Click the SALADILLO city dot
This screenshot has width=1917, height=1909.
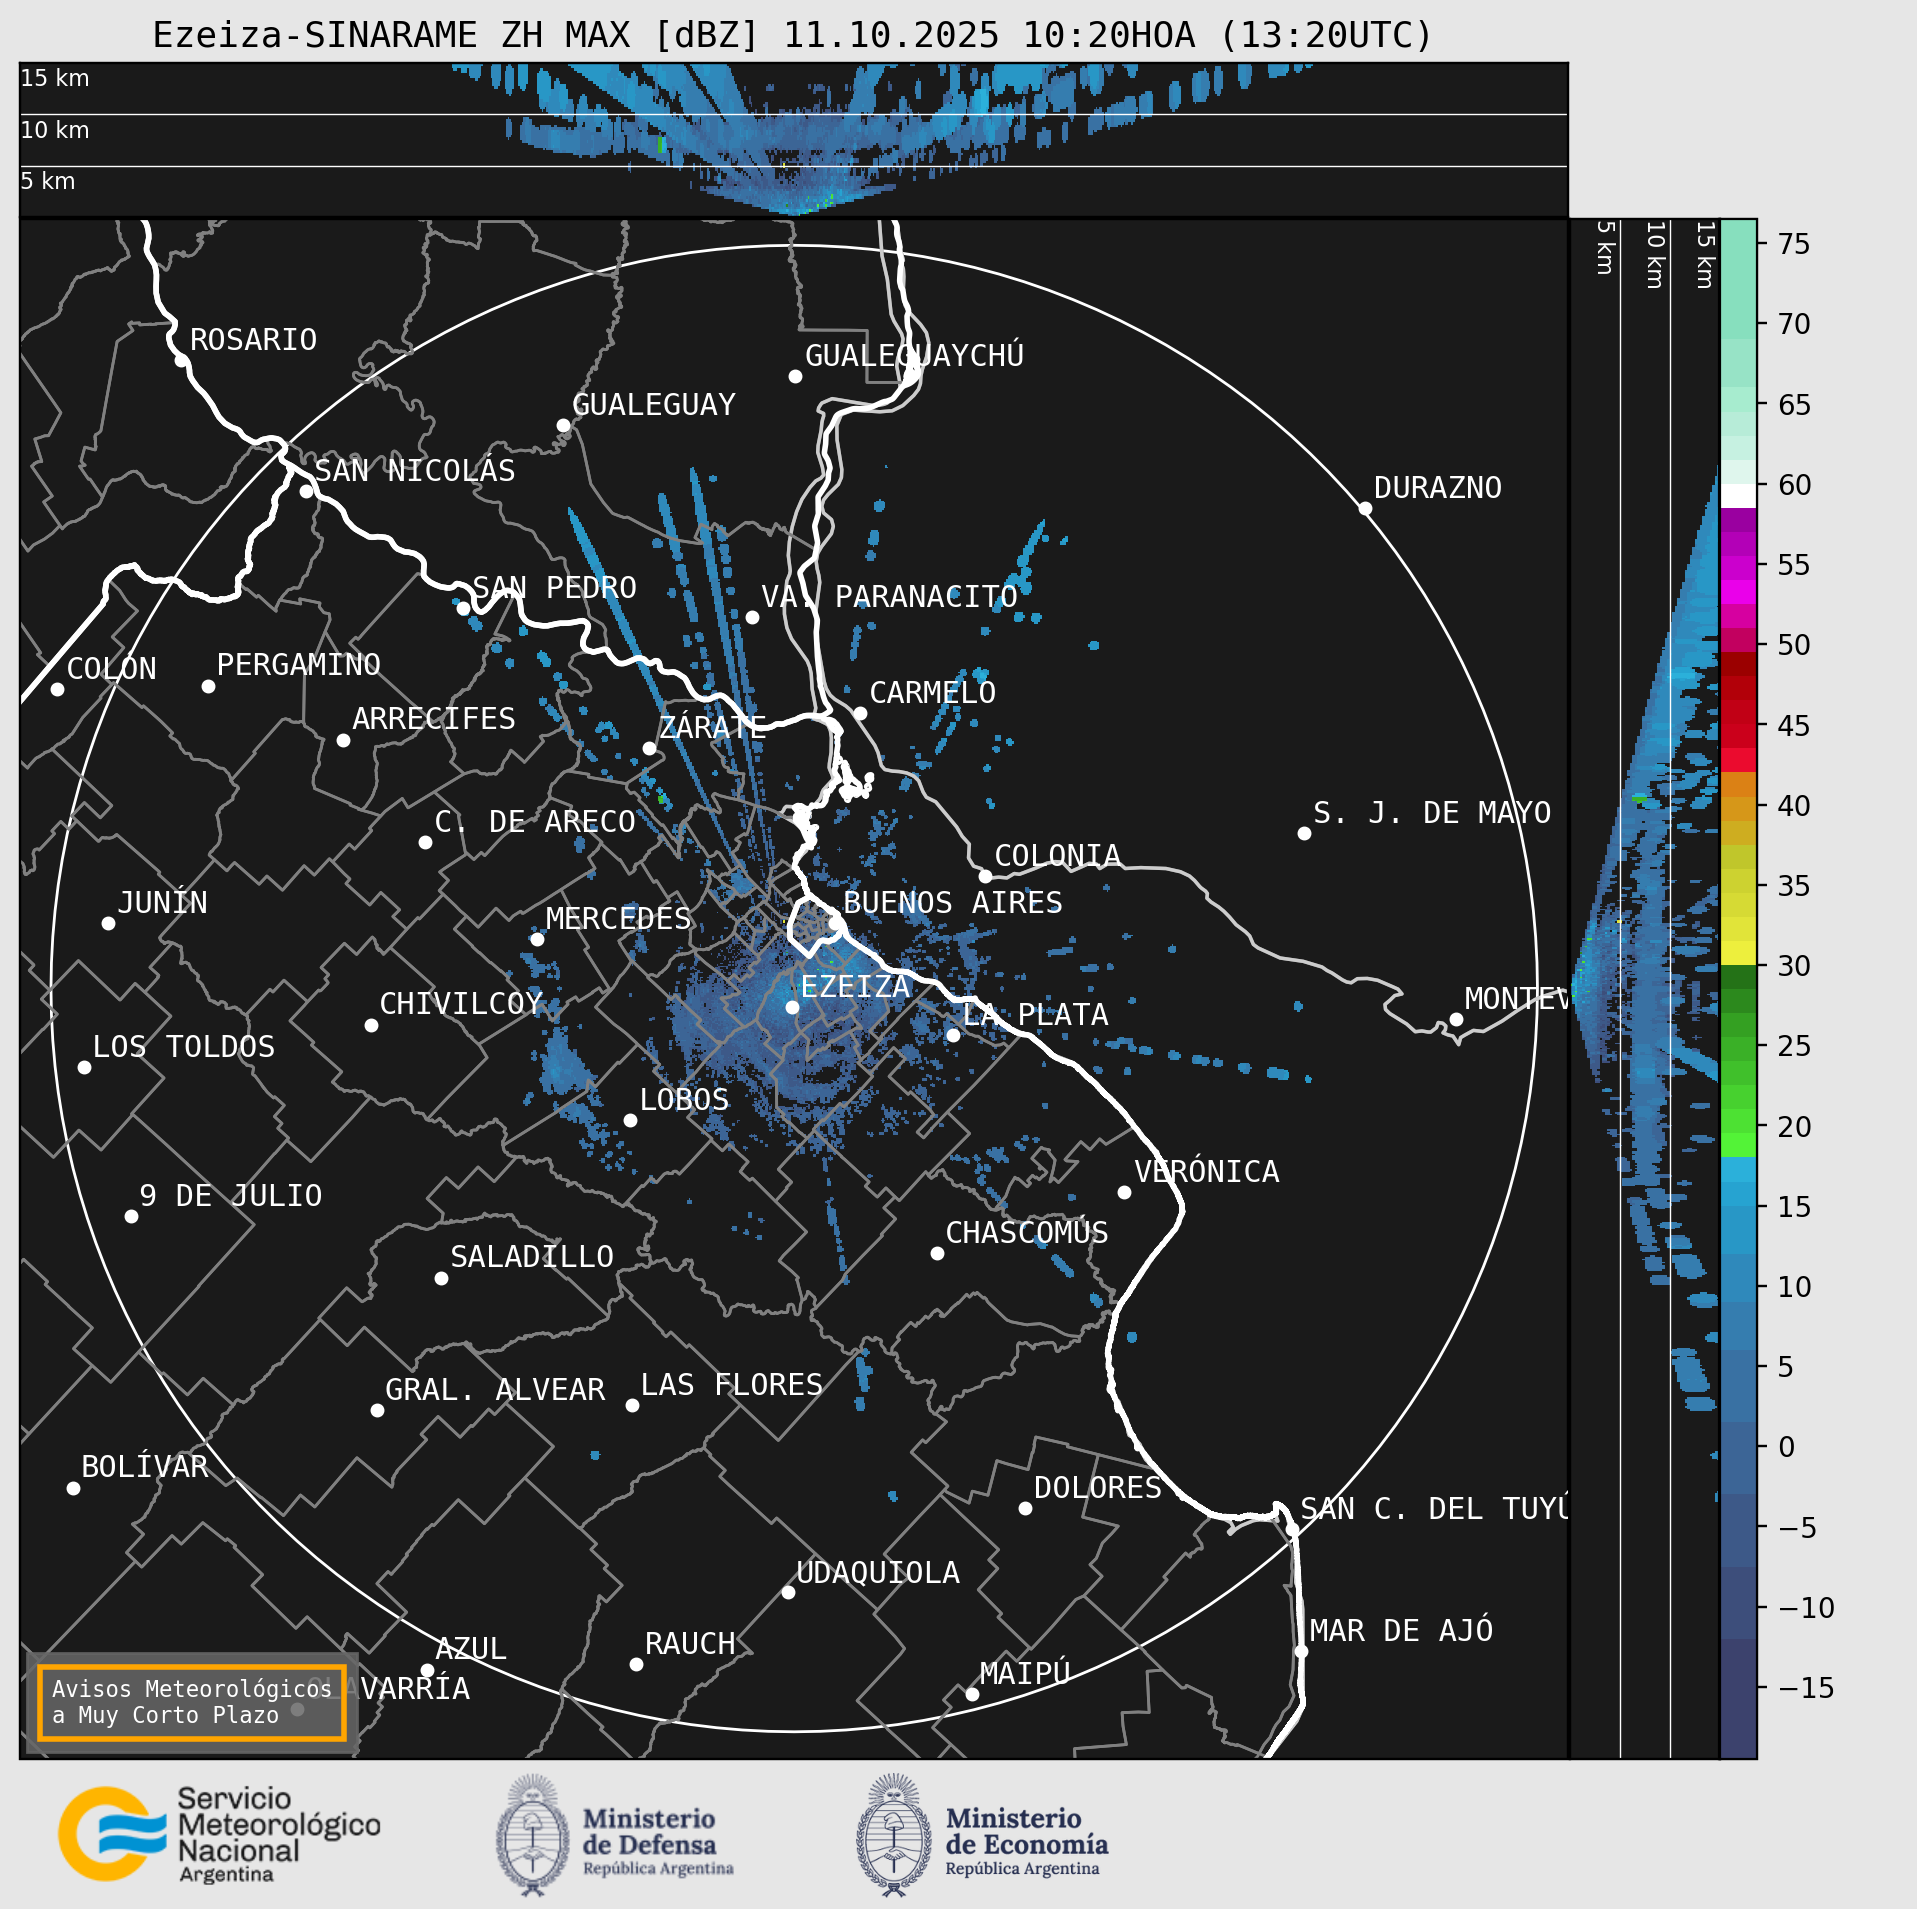[x=441, y=1278]
